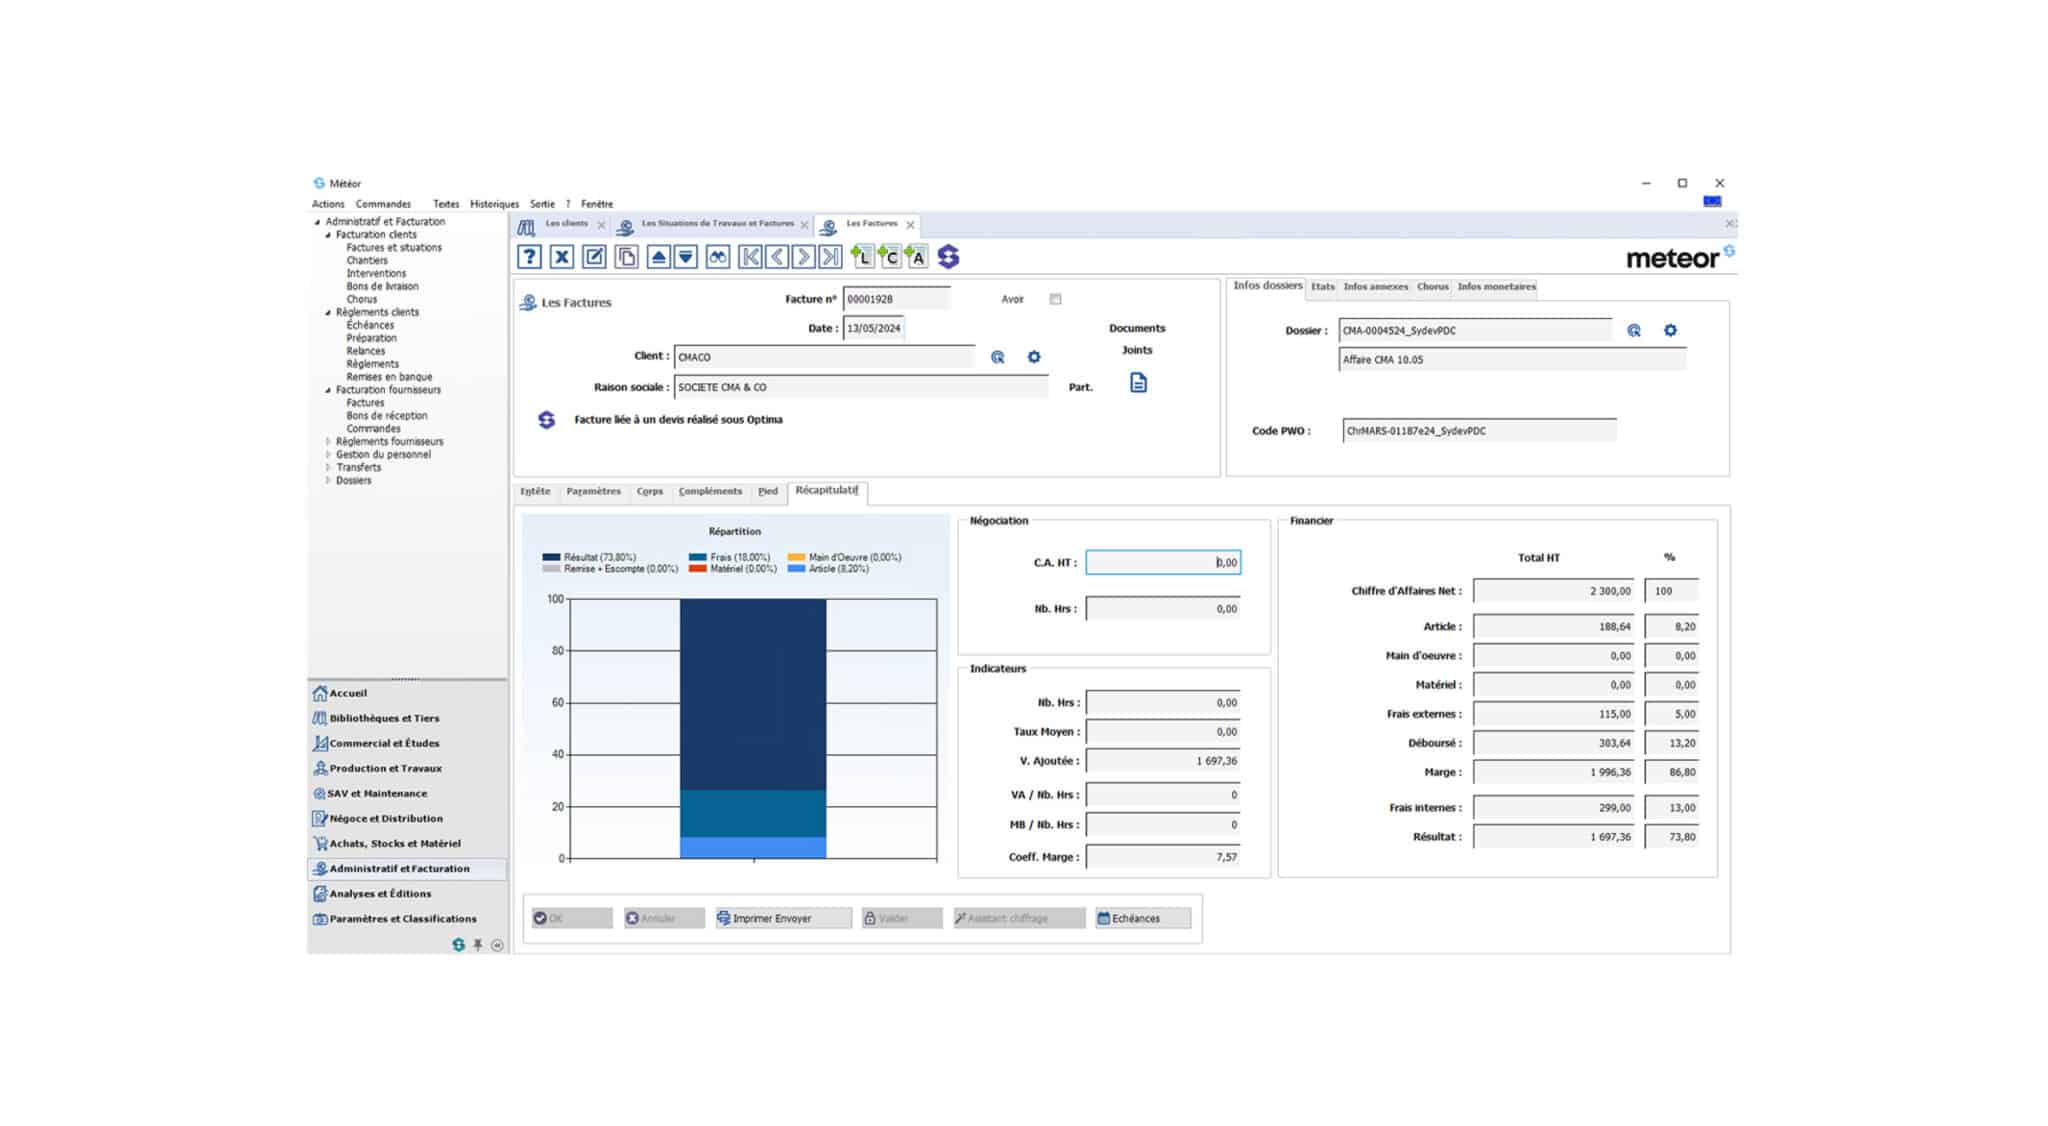2048x1126 pixels.
Task: Select Bons de réception tree item
Action: point(386,416)
